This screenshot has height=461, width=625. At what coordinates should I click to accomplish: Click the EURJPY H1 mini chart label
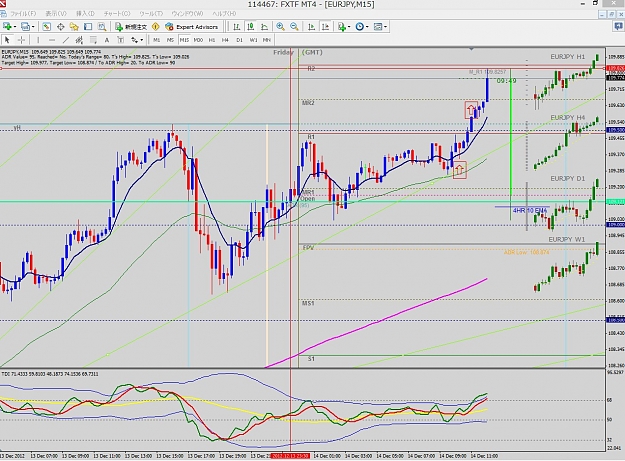[568, 57]
